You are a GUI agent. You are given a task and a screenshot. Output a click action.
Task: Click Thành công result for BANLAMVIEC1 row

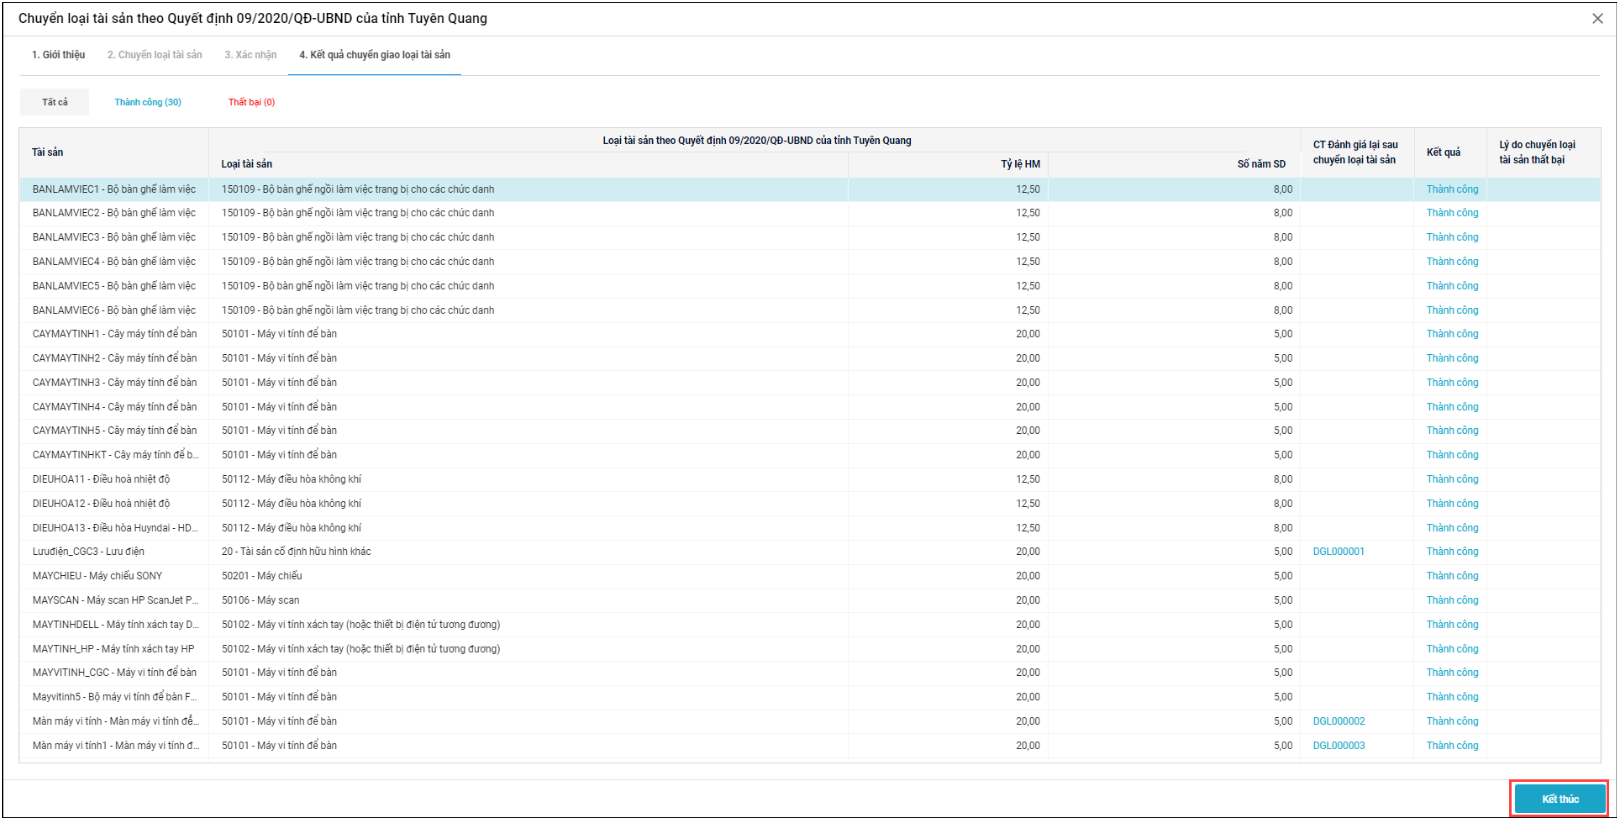[x=1452, y=189]
